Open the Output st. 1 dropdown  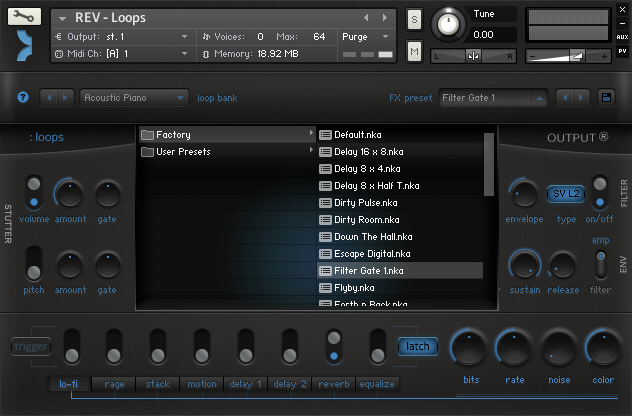coord(125,37)
